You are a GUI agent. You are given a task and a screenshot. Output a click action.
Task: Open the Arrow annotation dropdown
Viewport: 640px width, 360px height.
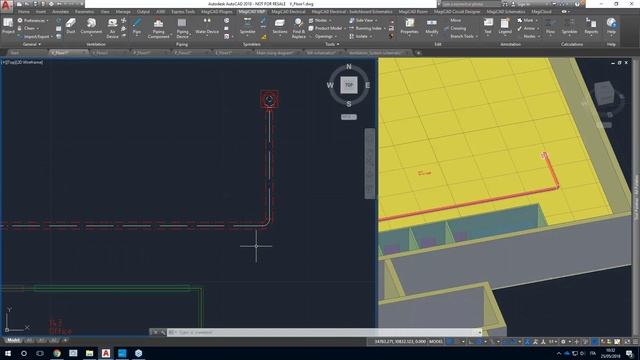(528, 28)
